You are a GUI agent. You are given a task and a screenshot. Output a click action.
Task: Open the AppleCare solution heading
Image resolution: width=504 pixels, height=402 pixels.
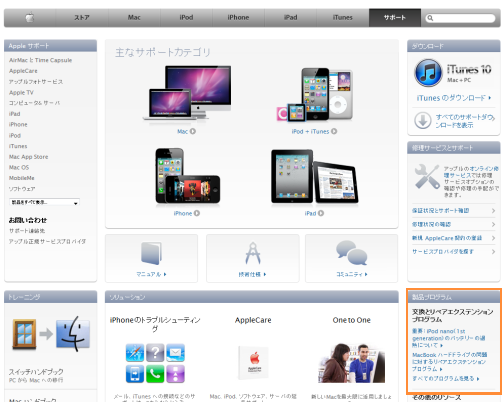coord(253,320)
